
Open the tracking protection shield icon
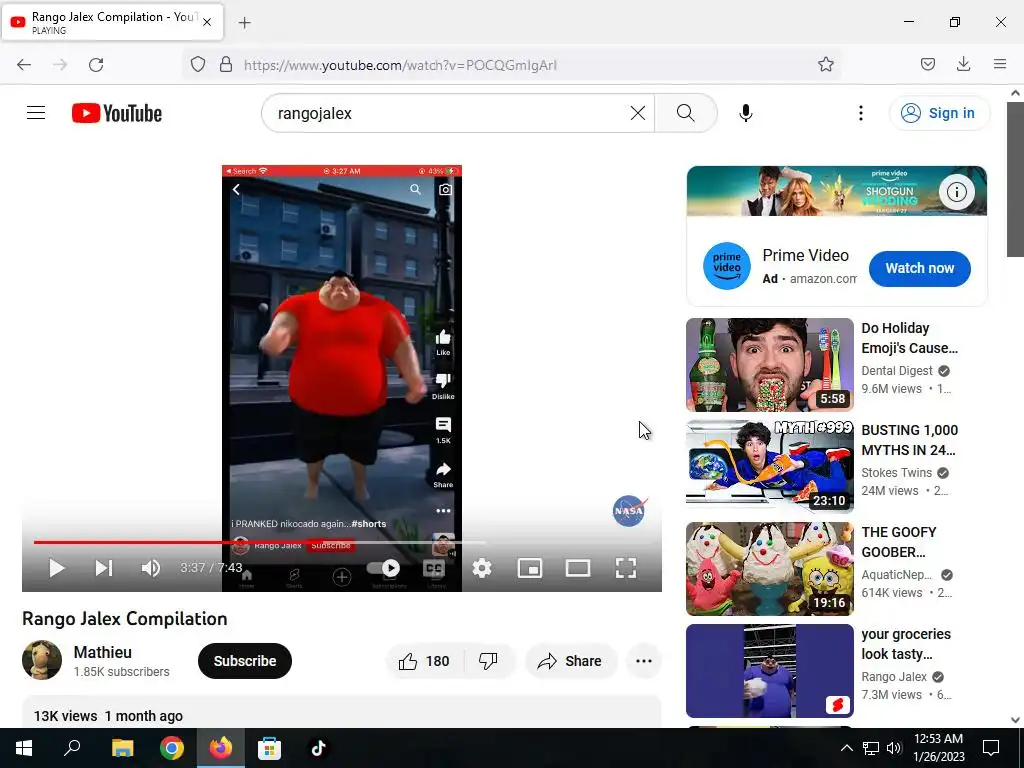tap(198, 65)
